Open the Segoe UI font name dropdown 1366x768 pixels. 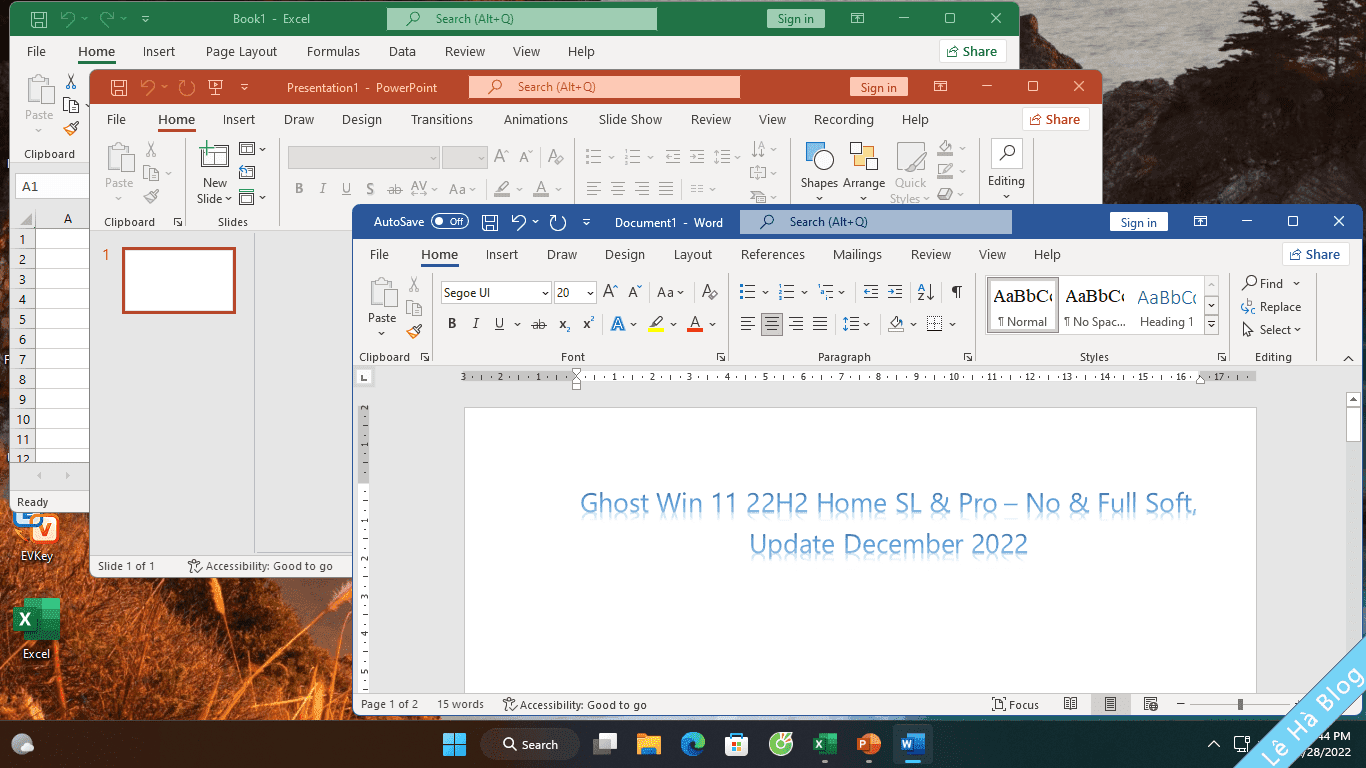pyautogui.click(x=545, y=293)
